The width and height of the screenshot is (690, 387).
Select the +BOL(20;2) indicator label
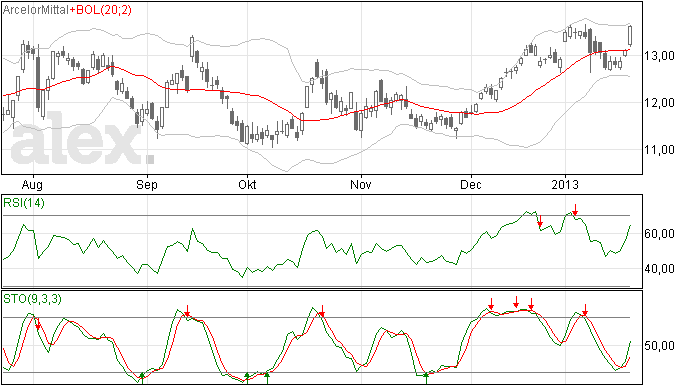pyautogui.click(x=100, y=10)
